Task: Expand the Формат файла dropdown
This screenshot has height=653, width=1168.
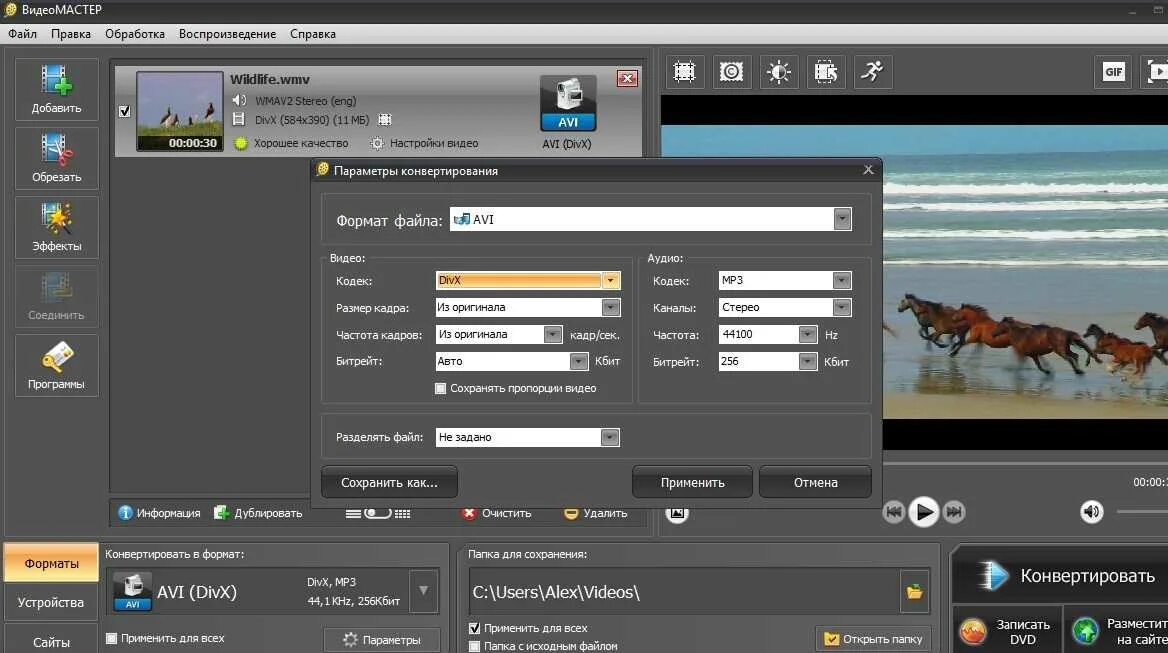Action: click(x=842, y=219)
